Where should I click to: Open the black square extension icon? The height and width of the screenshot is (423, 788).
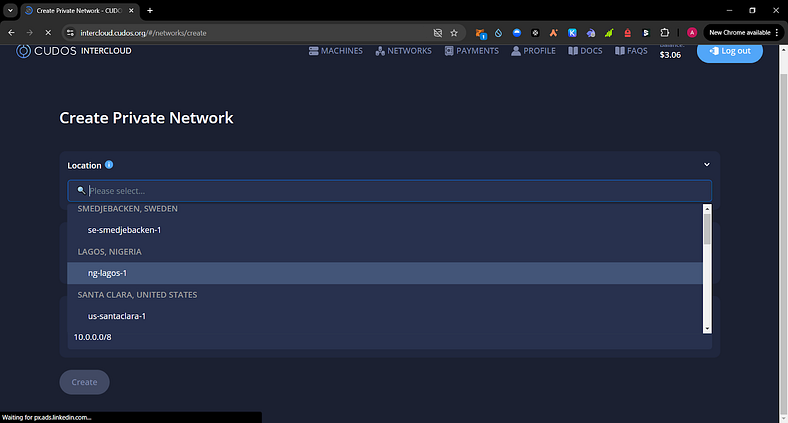[535, 33]
